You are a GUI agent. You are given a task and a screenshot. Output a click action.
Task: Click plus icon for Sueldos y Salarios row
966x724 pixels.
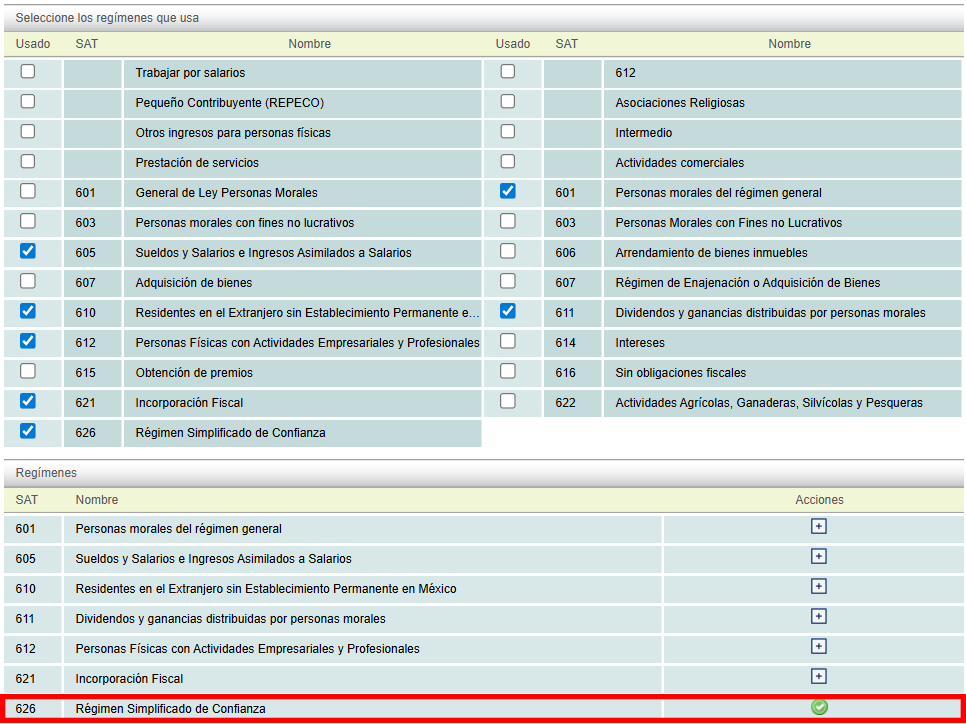pyautogui.click(x=819, y=557)
